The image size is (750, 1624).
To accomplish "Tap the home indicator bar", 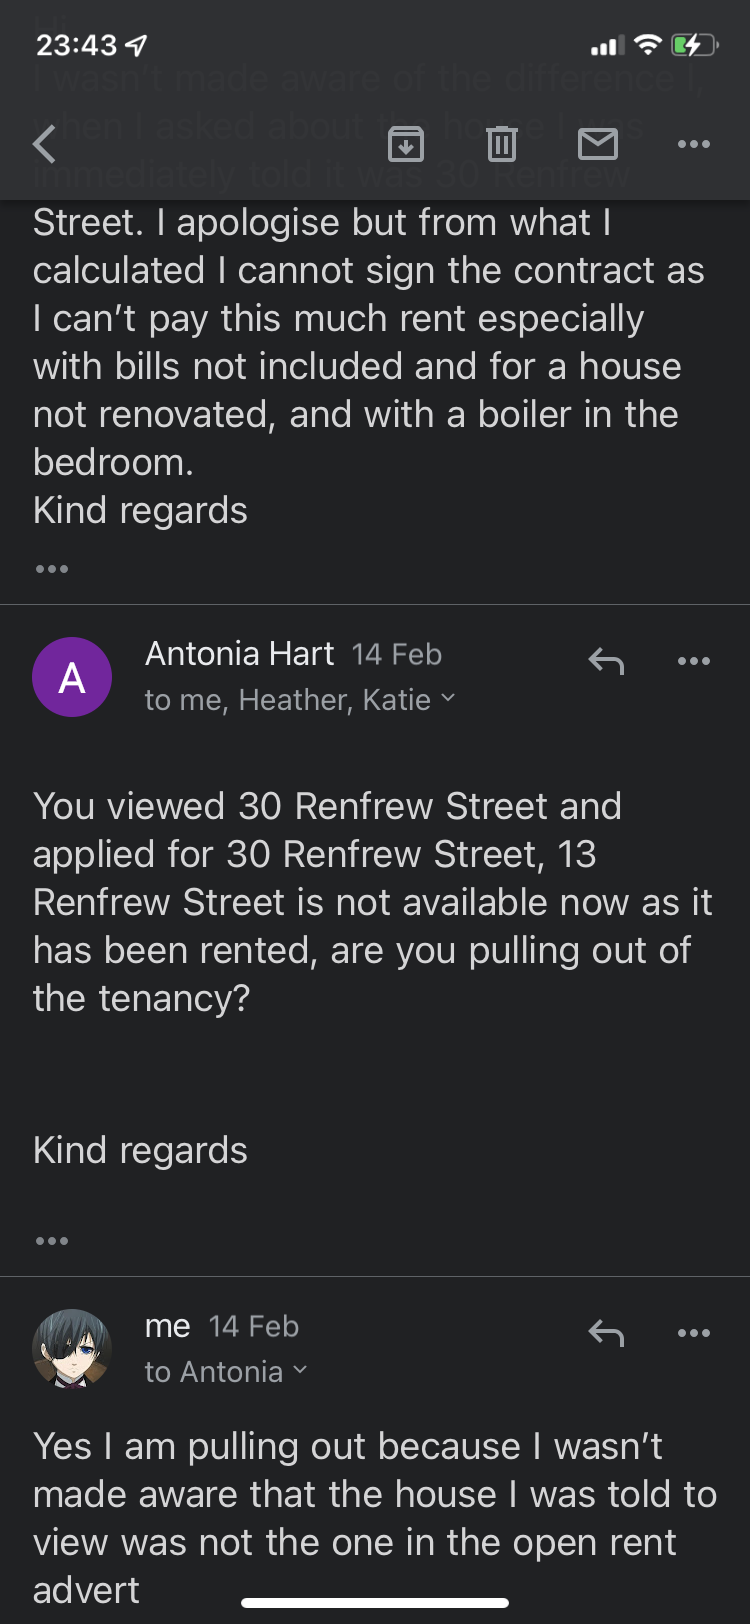I will (375, 1603).
